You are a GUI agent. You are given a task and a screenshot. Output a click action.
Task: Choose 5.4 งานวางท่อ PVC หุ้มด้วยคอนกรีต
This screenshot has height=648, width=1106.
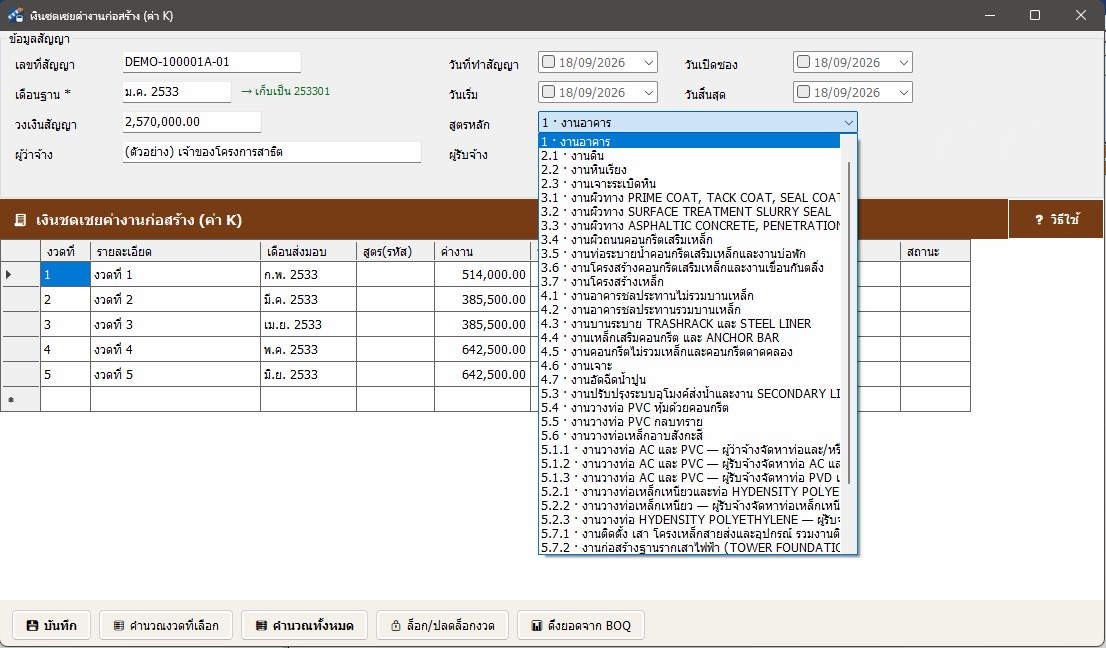690,408
